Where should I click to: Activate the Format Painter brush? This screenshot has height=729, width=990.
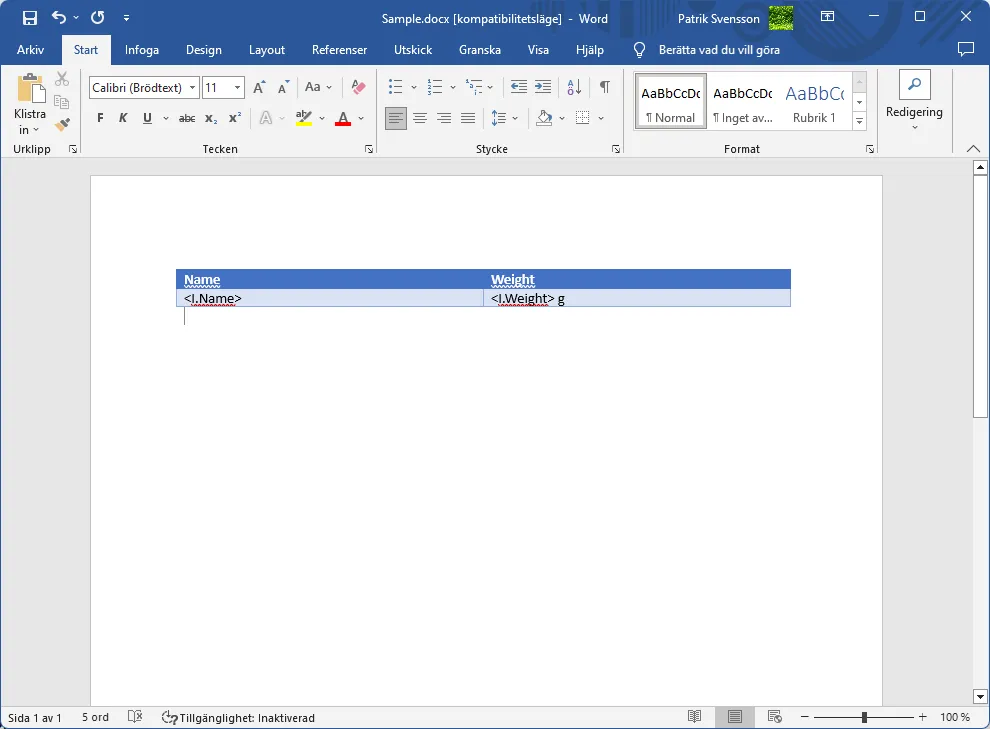[62, 124]
